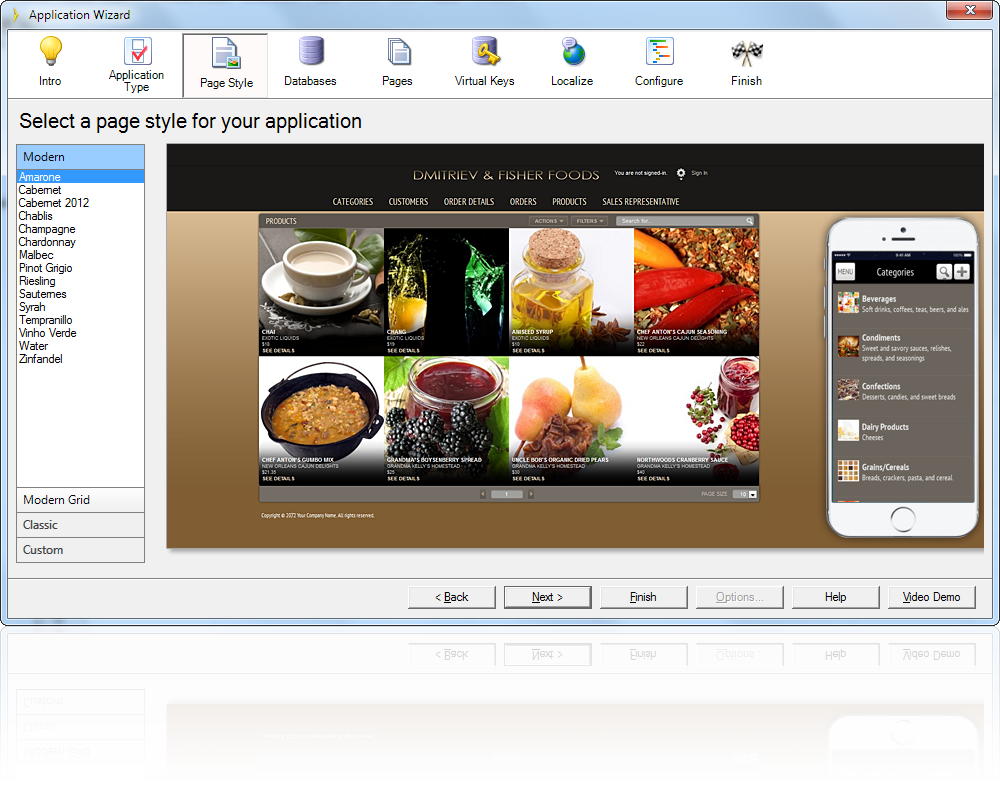1000x800 pixels.
Task: Pick the Zinfandel page style
Action: [x=41, y=359]
